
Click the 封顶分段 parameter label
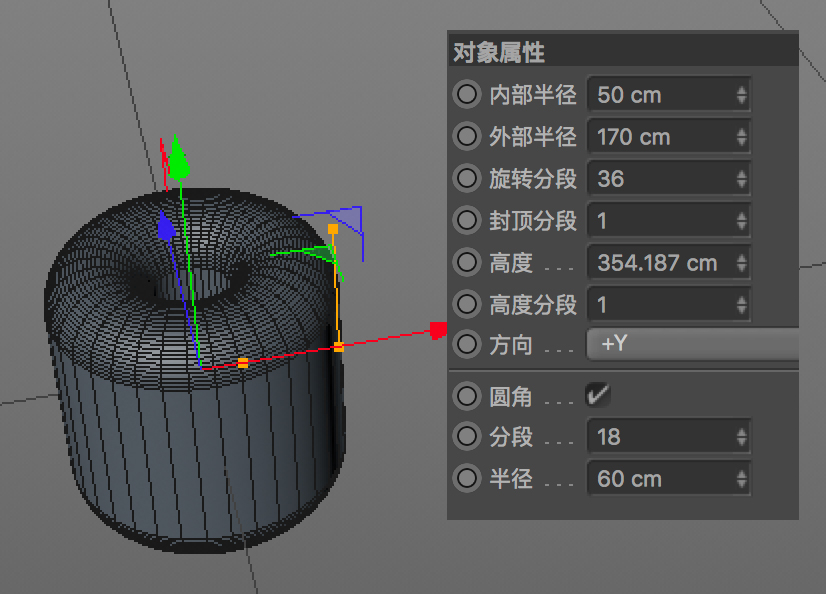(532, 220)
